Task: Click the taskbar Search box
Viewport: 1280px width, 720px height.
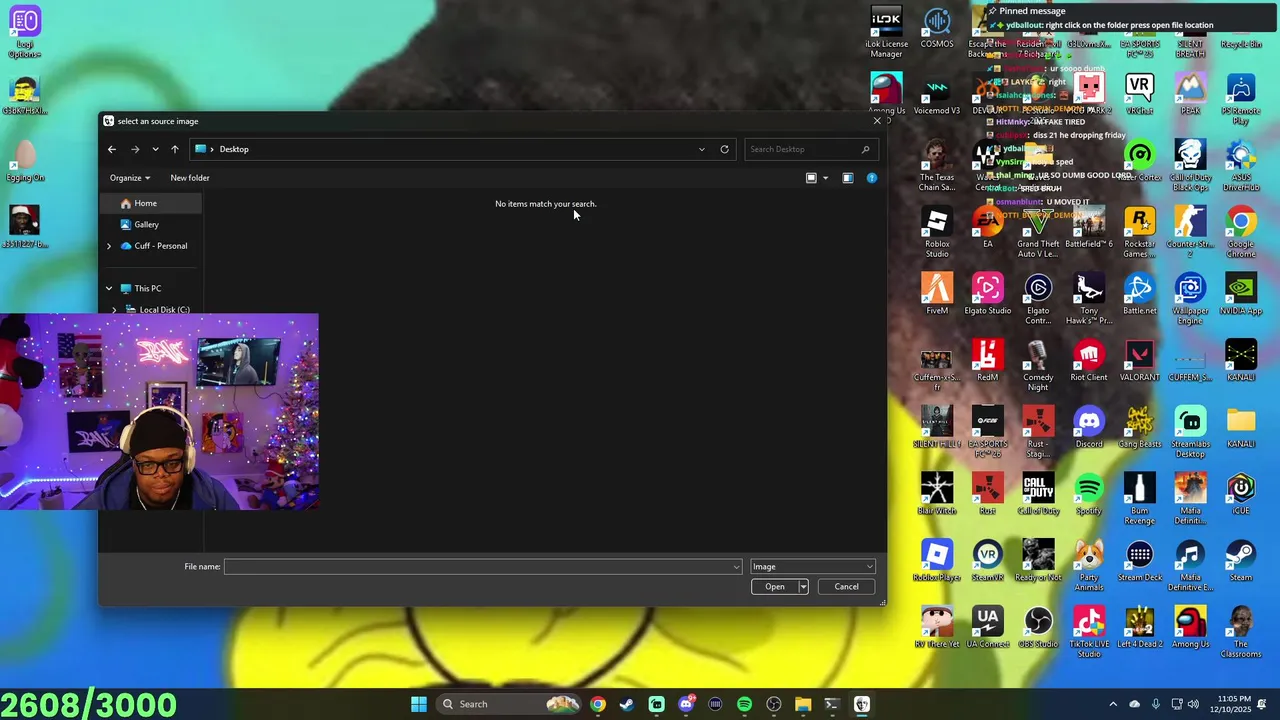Action: pyautogui.click(x=511, y=704)
